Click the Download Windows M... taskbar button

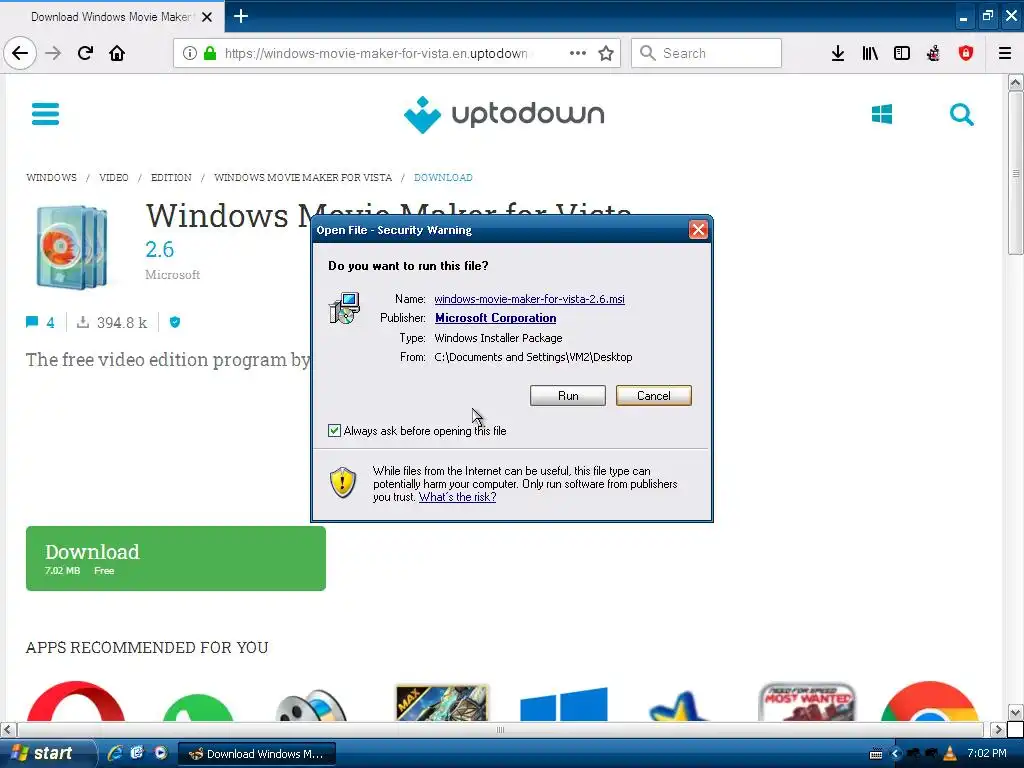click(x=257, y=754)
